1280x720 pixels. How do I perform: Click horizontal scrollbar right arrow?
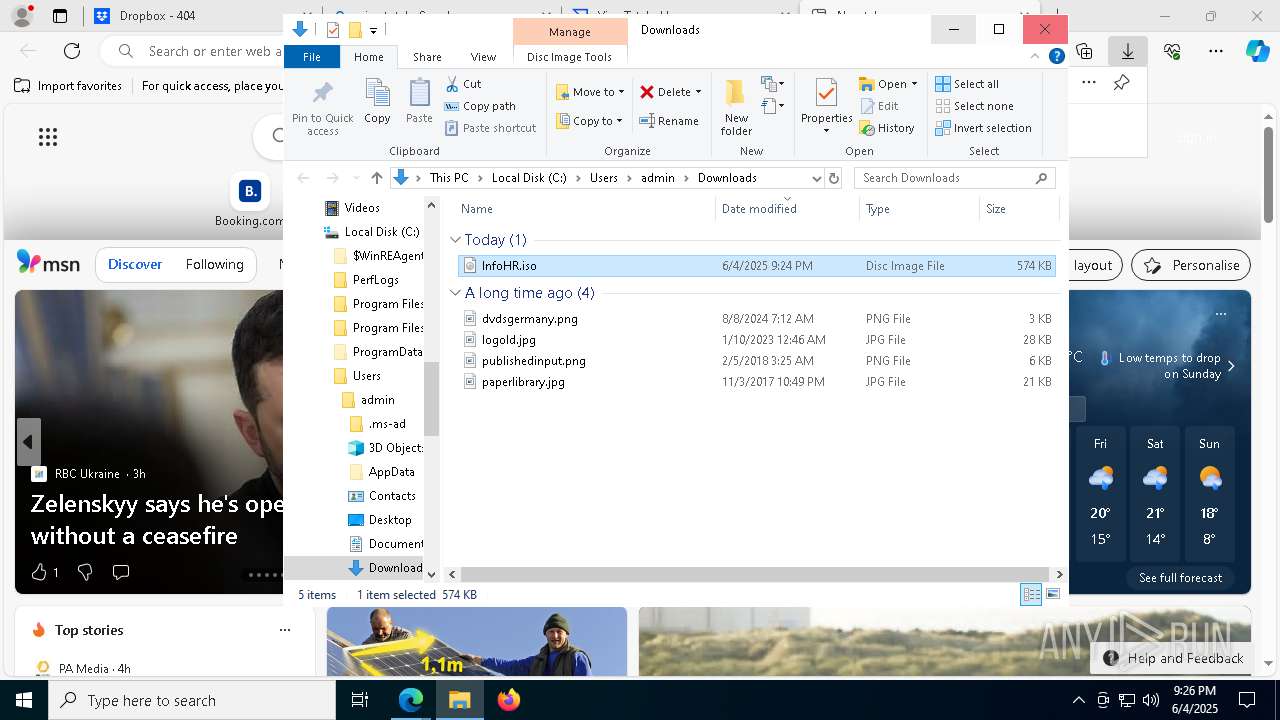point(1059,574)
